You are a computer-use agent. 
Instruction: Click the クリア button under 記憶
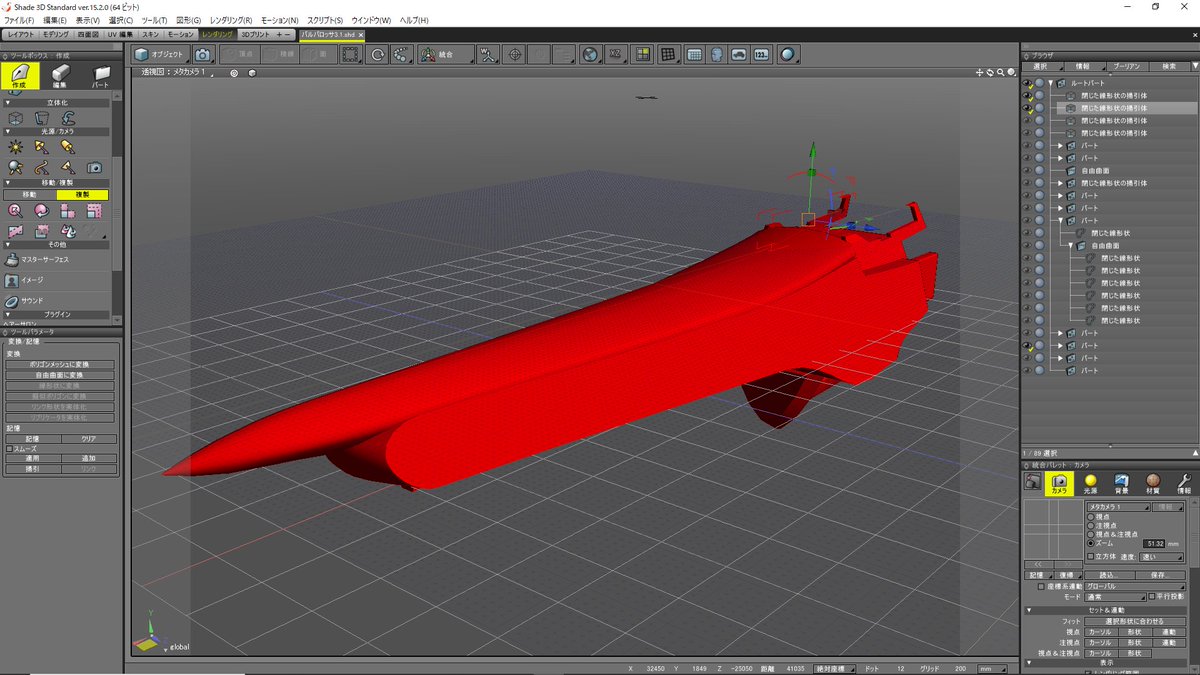click(89, 439)
